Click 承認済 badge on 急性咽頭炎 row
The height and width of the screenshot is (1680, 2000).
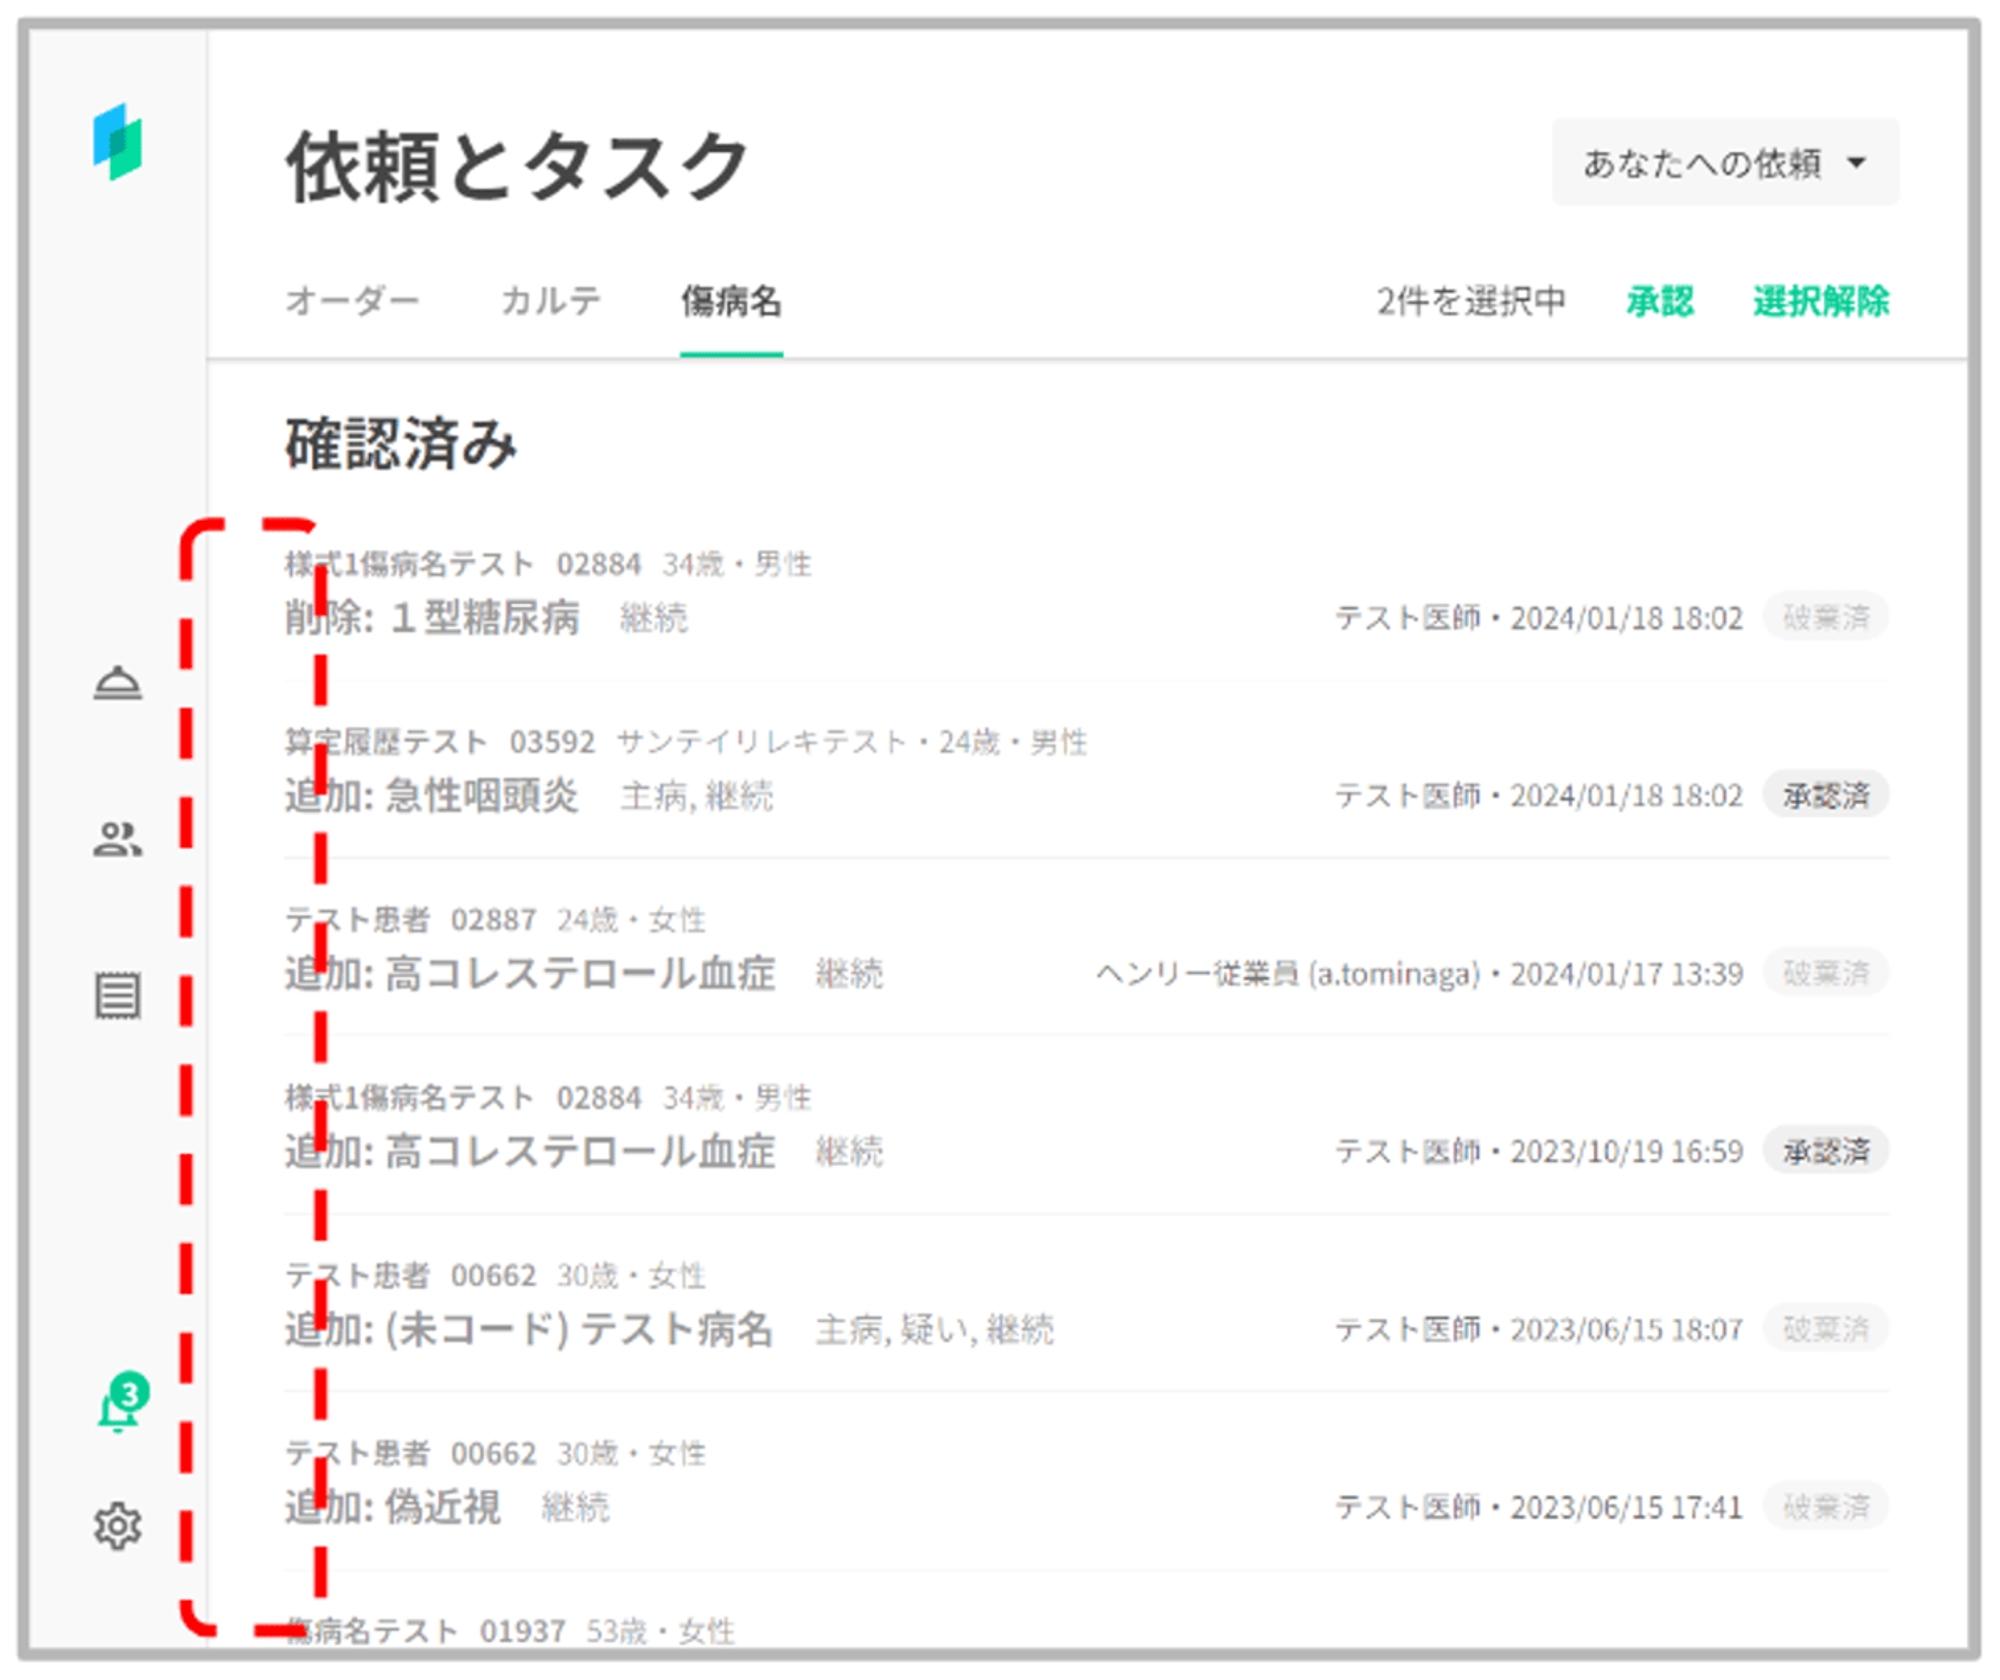tap(1825, 796)
